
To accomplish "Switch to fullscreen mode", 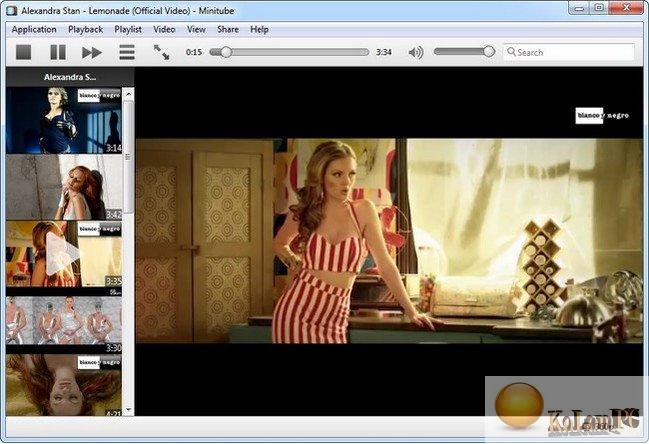I will [x=161, y=52].
